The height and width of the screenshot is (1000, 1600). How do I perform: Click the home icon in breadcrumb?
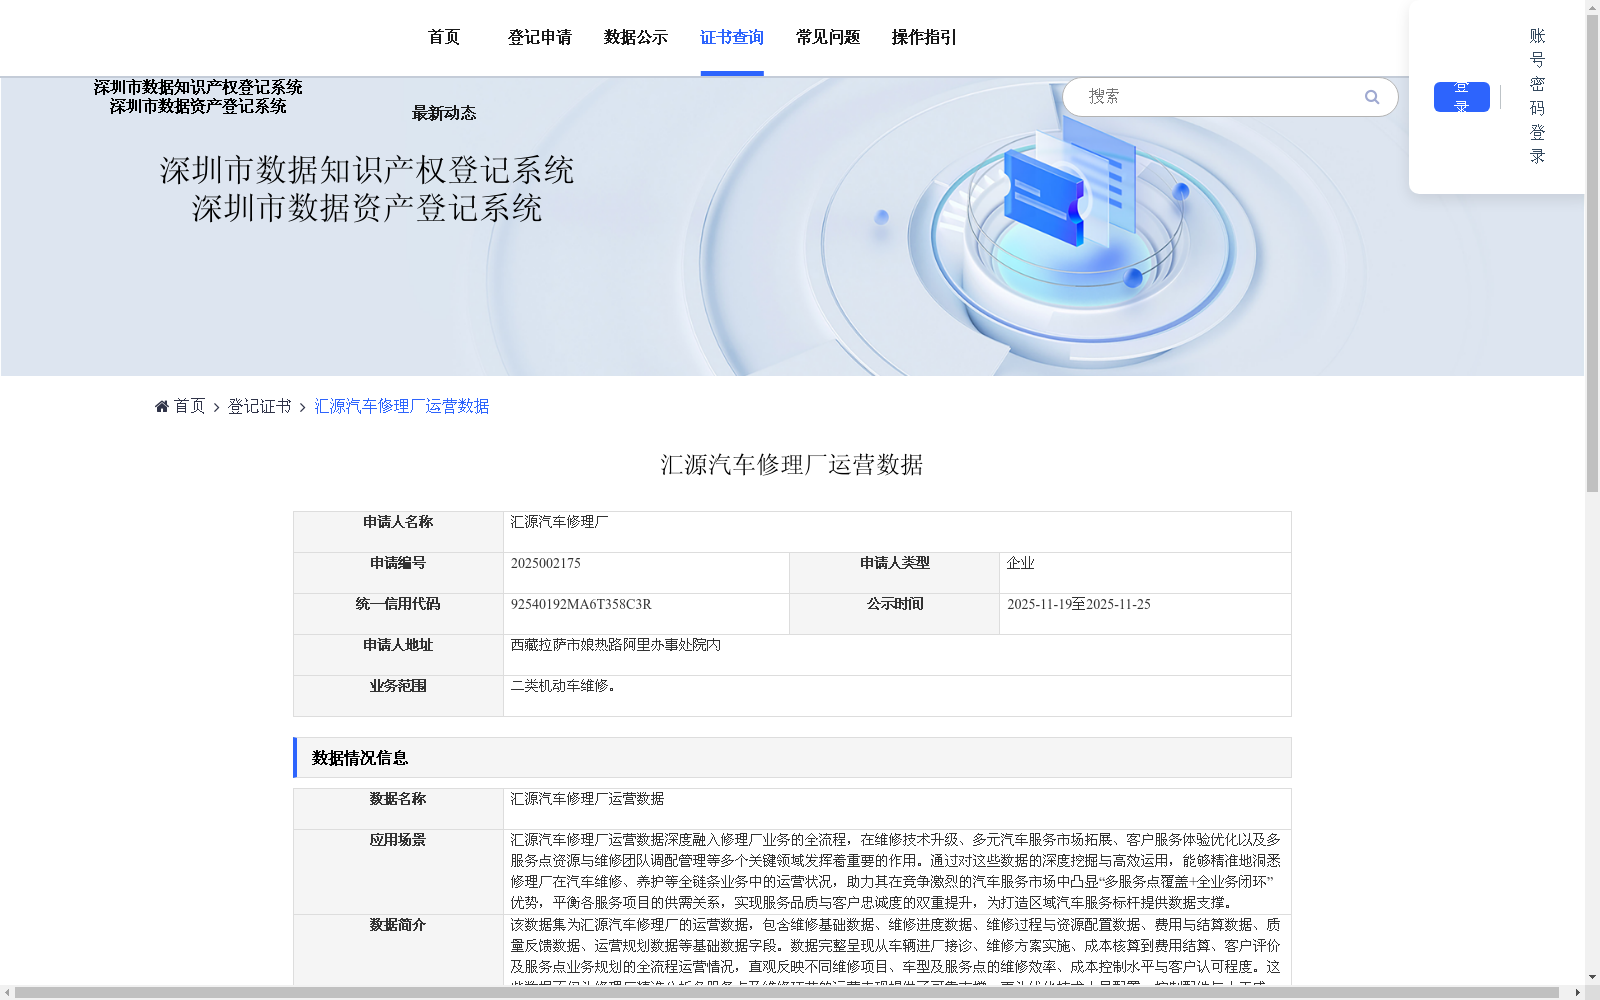click(162, 406)
